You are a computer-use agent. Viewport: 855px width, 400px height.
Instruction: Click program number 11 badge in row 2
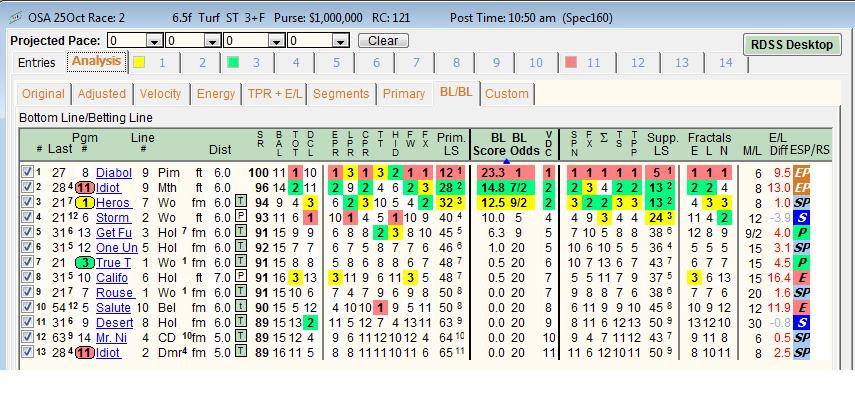click(x=85, y=188)
